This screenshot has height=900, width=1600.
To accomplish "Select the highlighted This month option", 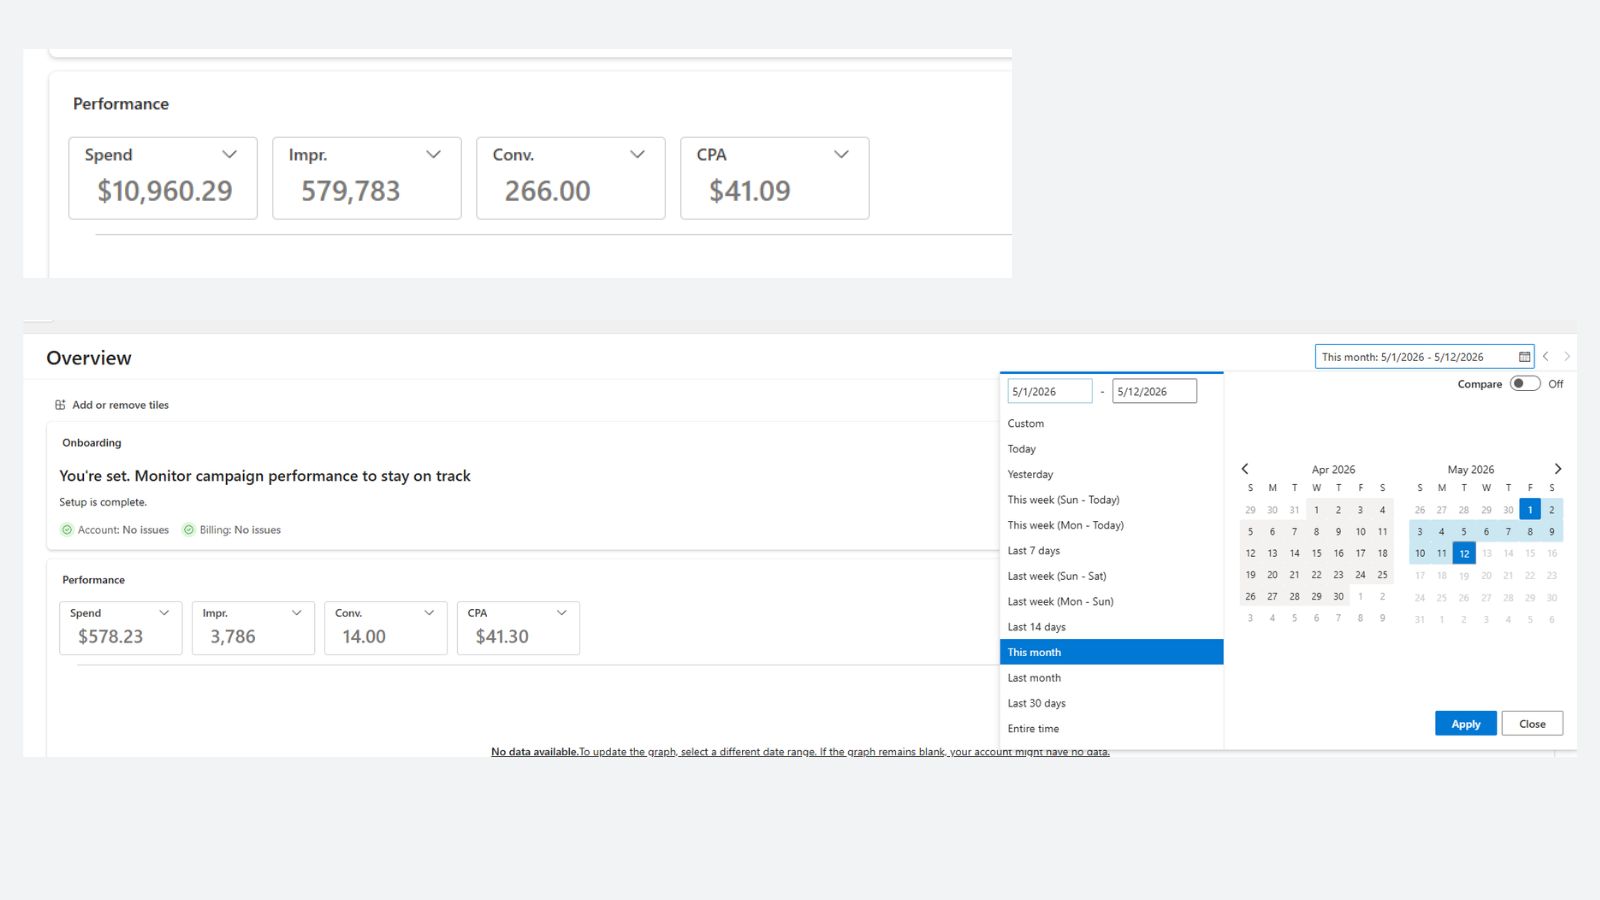I will (x=1111, y=652).
